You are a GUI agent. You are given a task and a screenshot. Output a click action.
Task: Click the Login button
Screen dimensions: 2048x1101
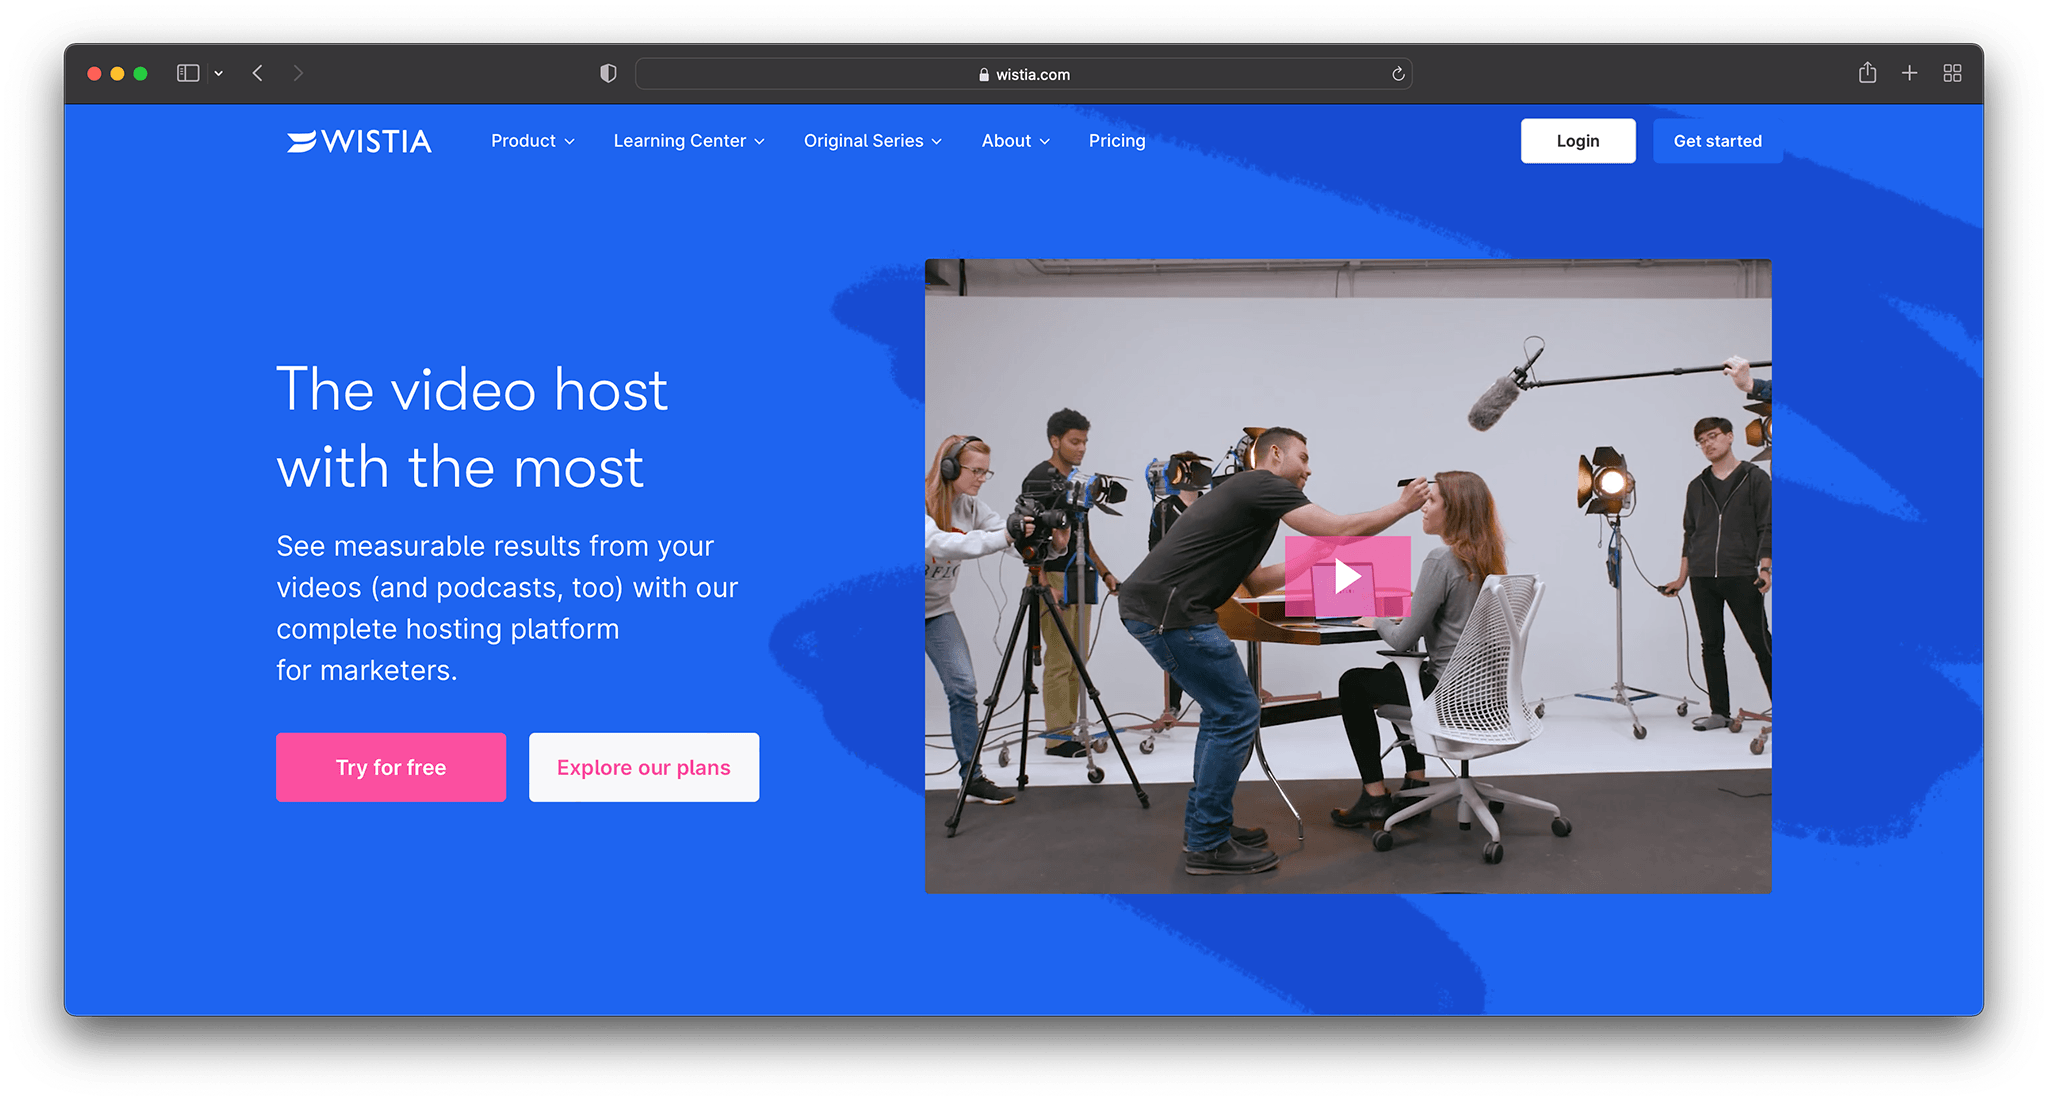coord(1577,140)
